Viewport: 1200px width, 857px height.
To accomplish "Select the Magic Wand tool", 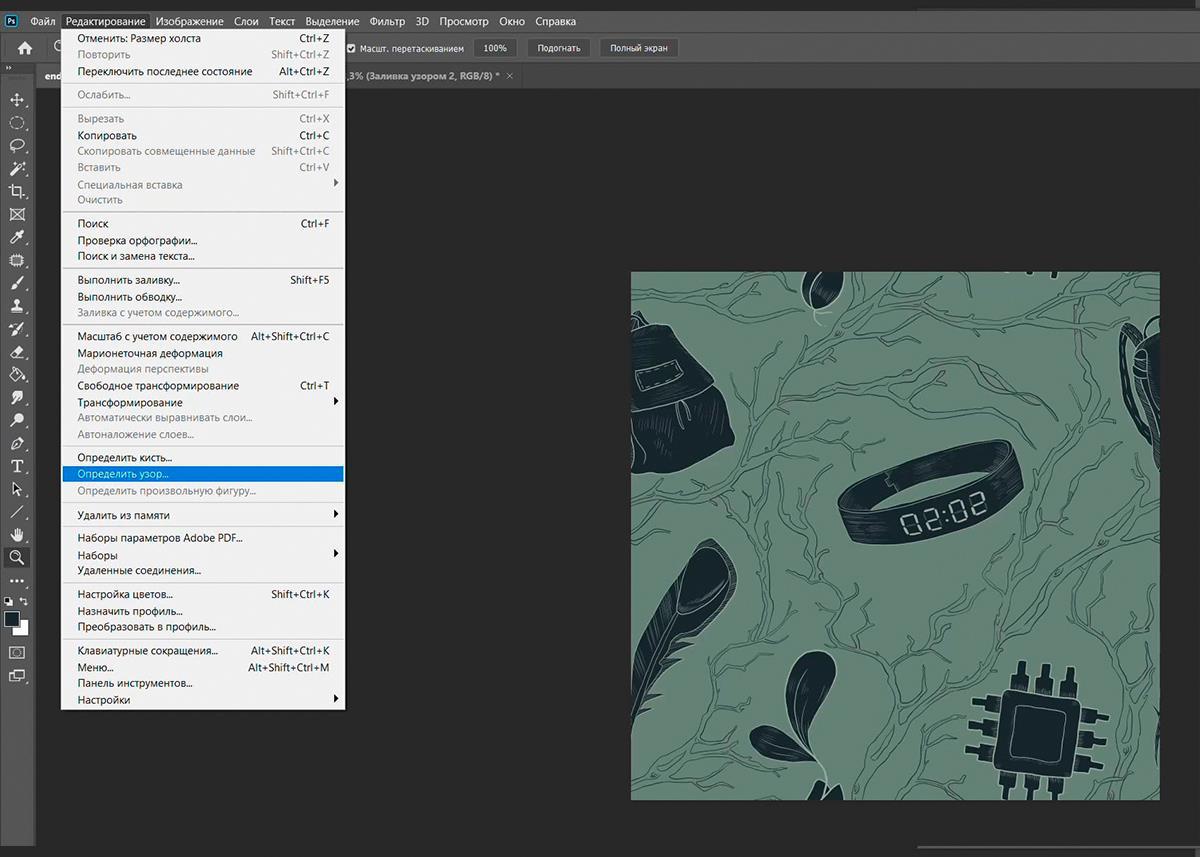I will pyautogui.click(x=17, y=168).
